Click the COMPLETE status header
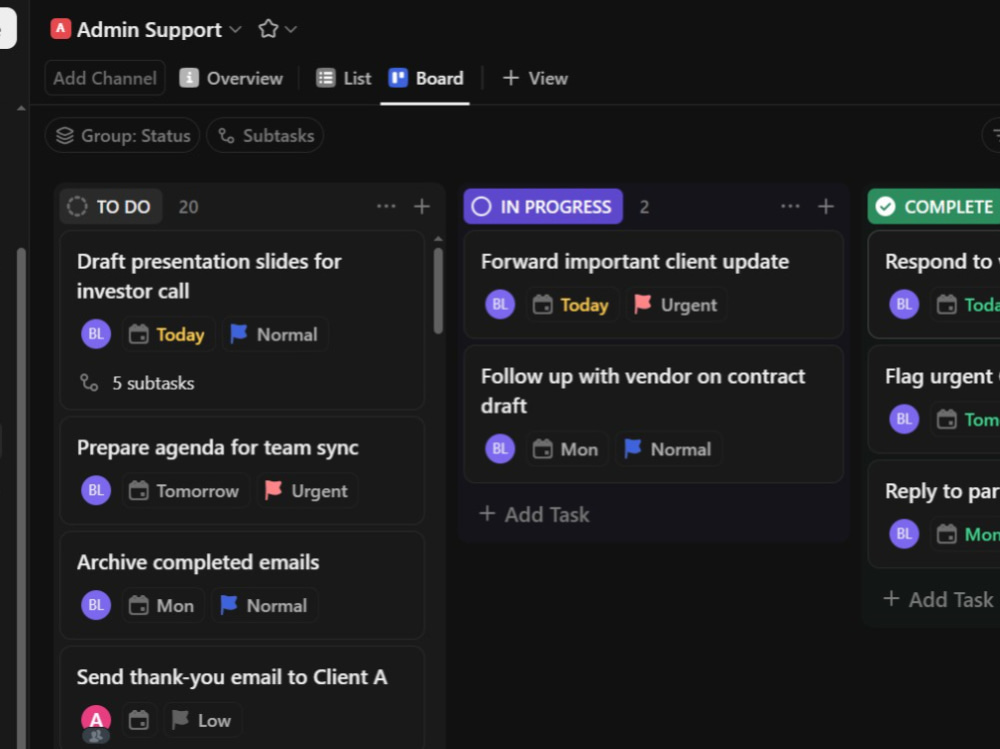Screen dimensions: 1000x749 [x=934, y=206]
